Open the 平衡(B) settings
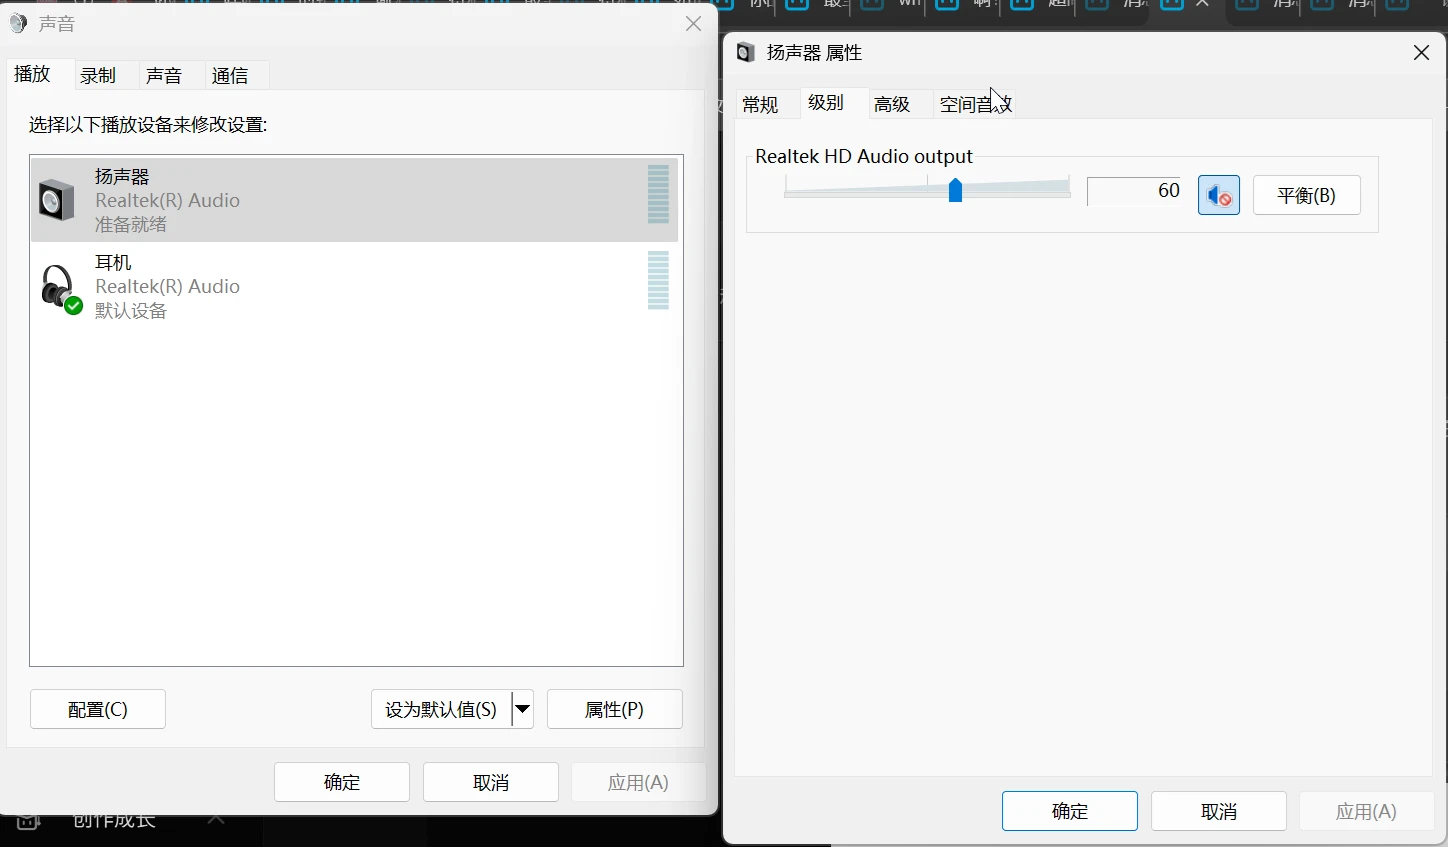The image size is (1448, 847). click(1306, 195)
